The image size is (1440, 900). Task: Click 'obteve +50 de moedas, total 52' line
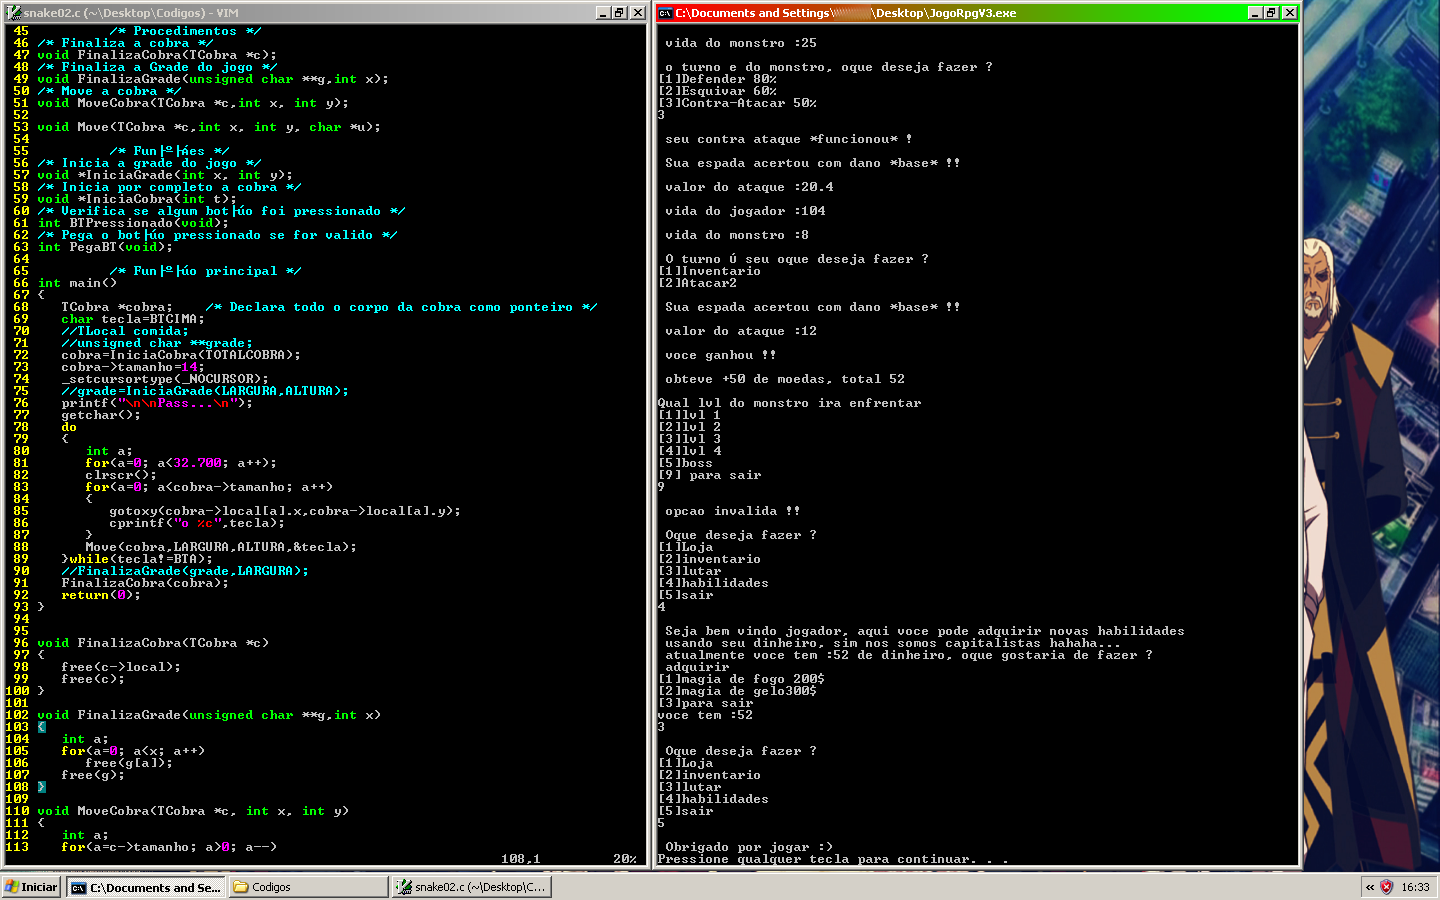[785, 379]
